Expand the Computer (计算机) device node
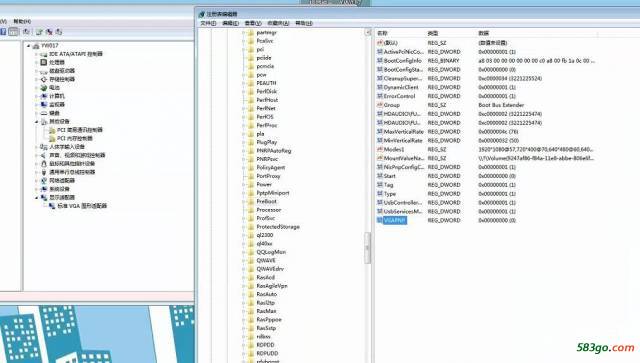The height and width of the screenshot is (363, 640). (36, 96)
